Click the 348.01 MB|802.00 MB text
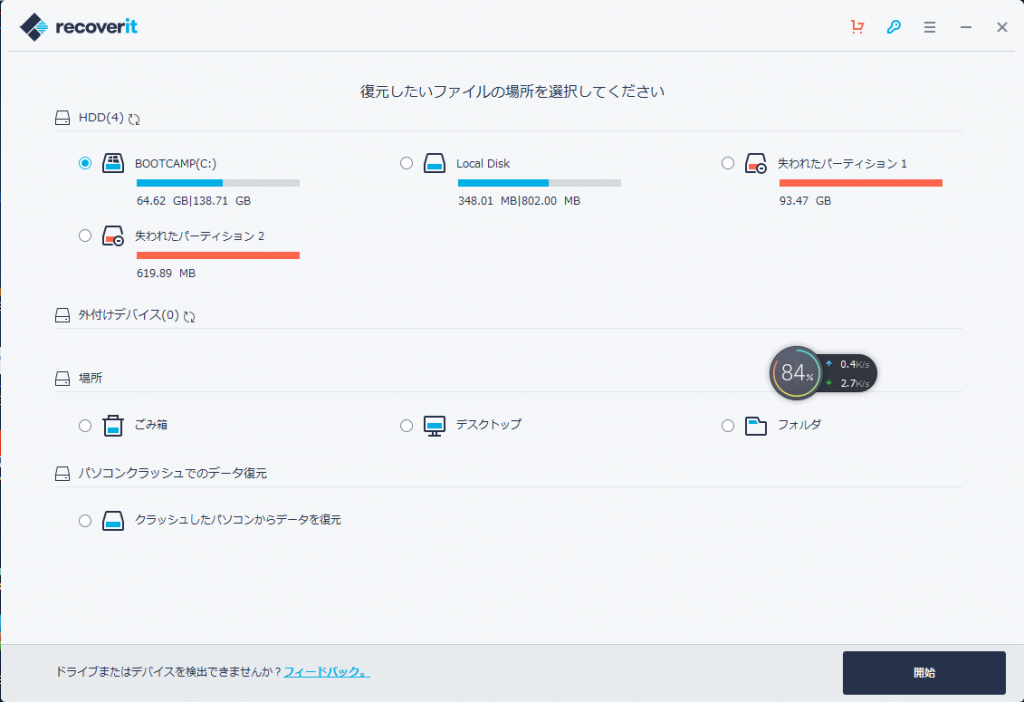 (x=519, y=201)
